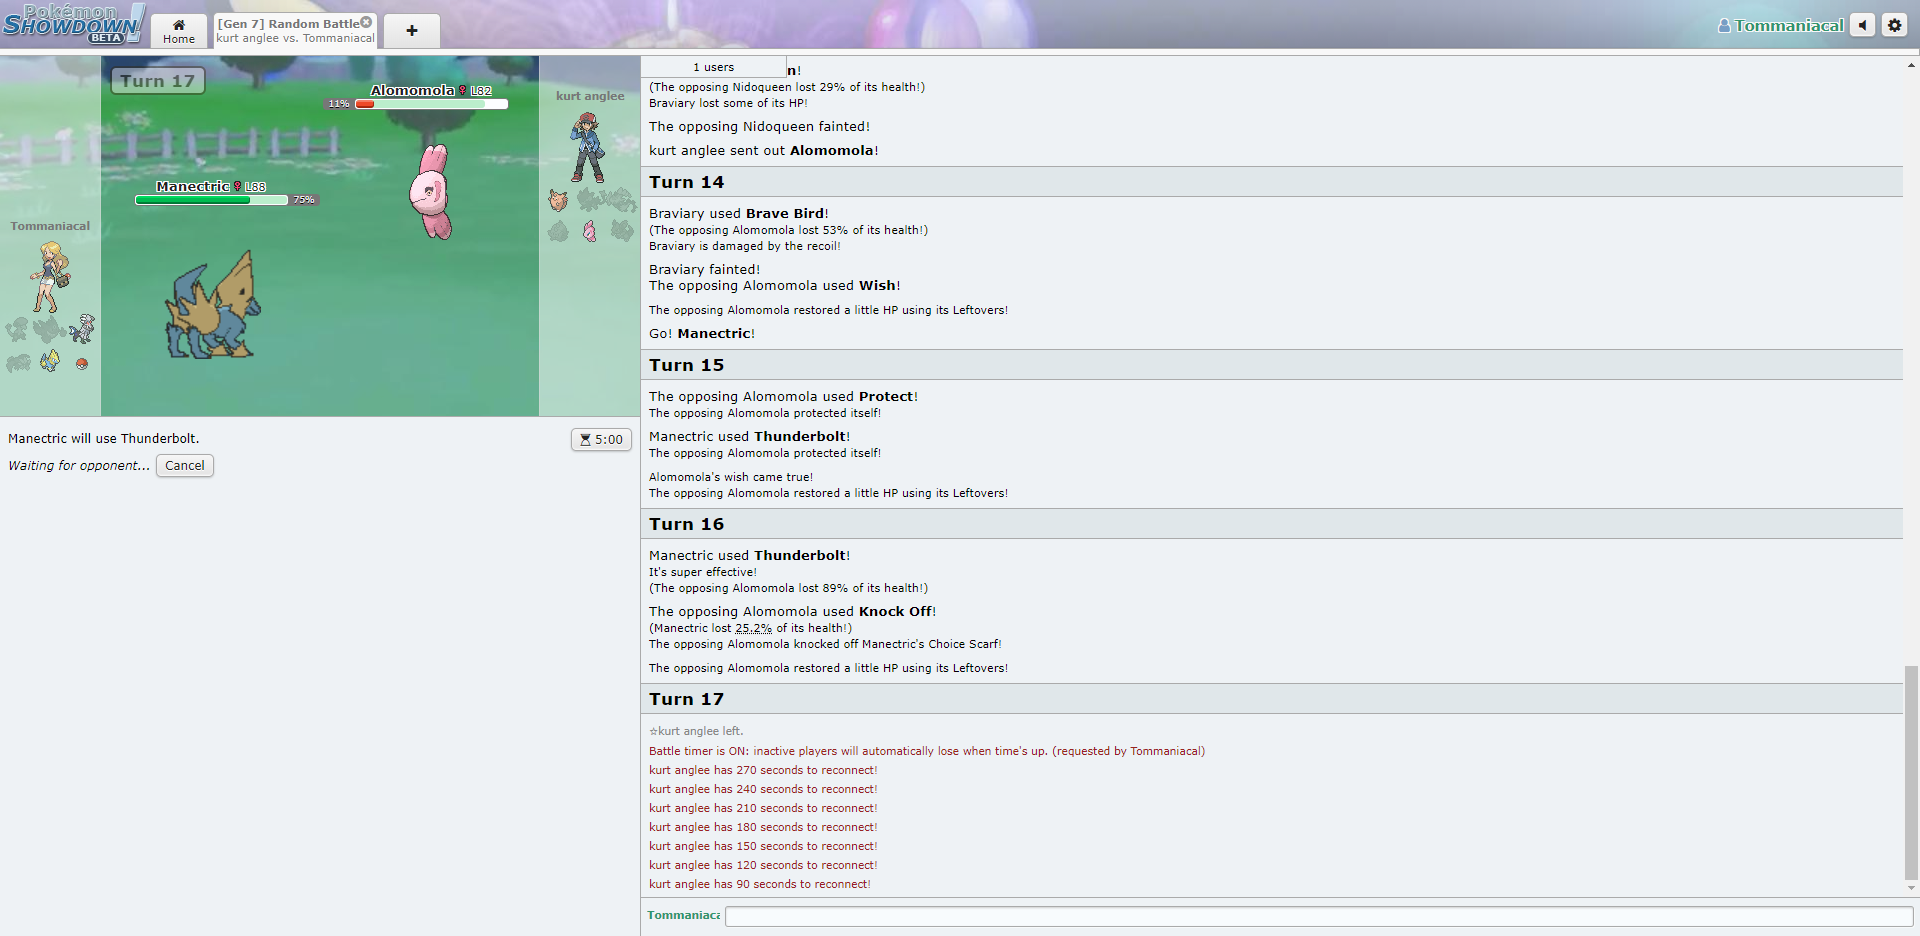
Task: Click the unrevealed Poké Ball team slot
Action: click(82, 364)
